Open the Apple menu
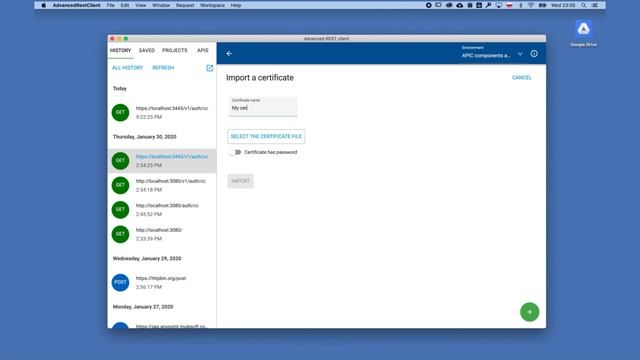This screenshot has width=640, height=360. (x=43, y=5)
